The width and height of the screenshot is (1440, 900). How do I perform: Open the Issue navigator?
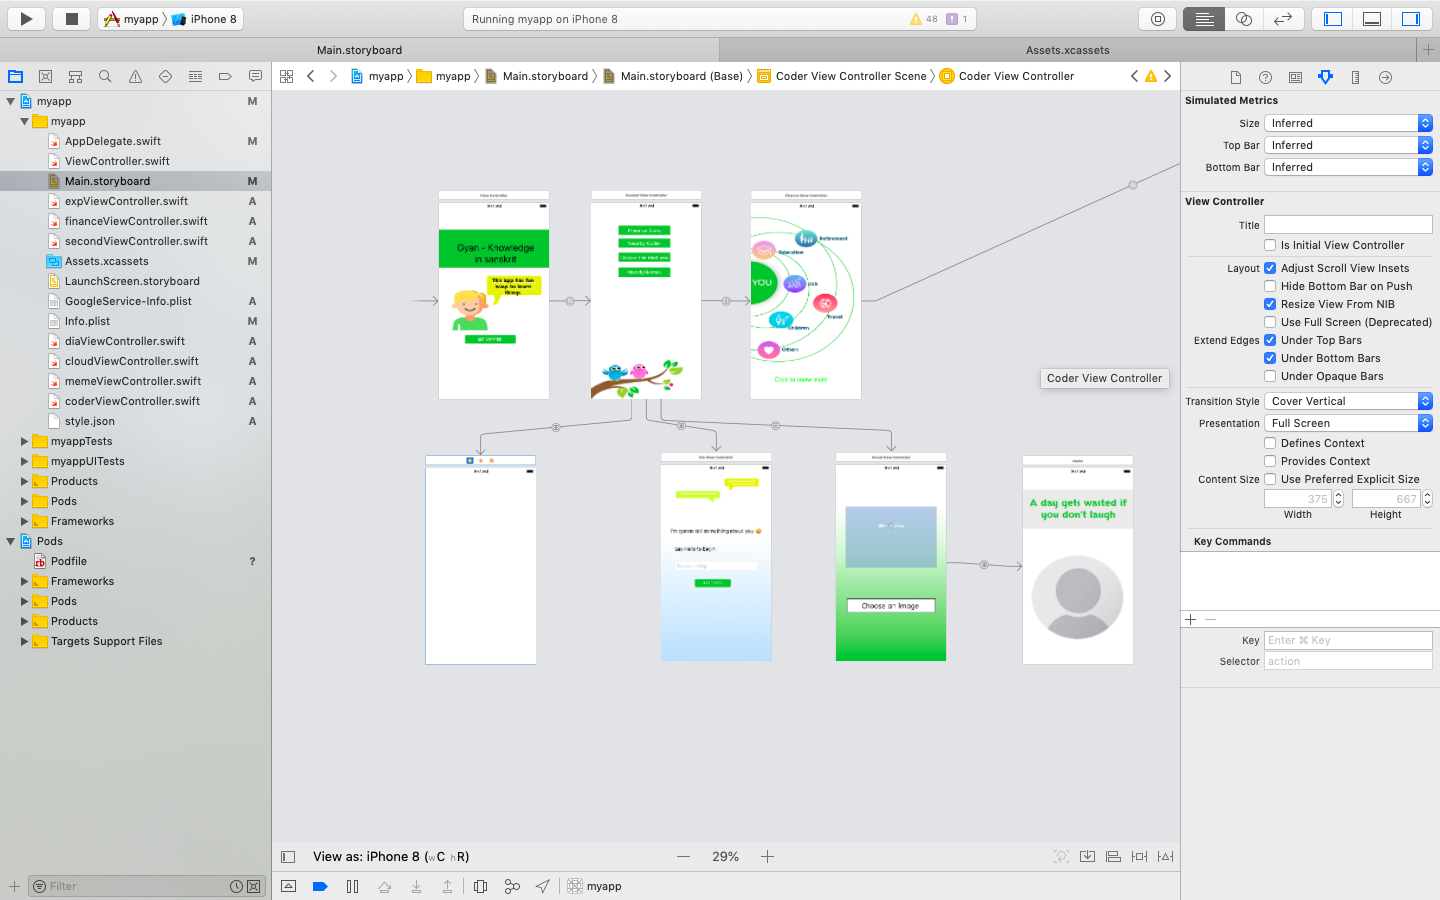pos(135,76)
